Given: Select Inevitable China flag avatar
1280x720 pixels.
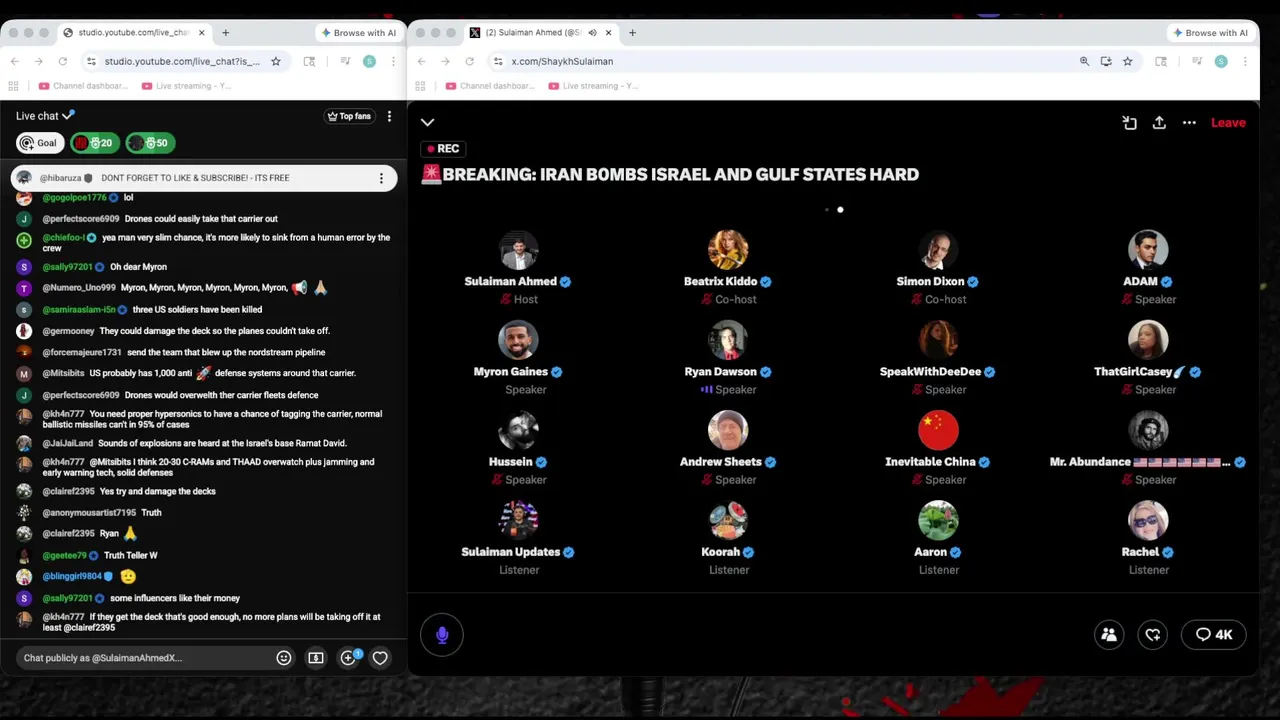Looking at the screenshot, I should [x=938, y=430].
